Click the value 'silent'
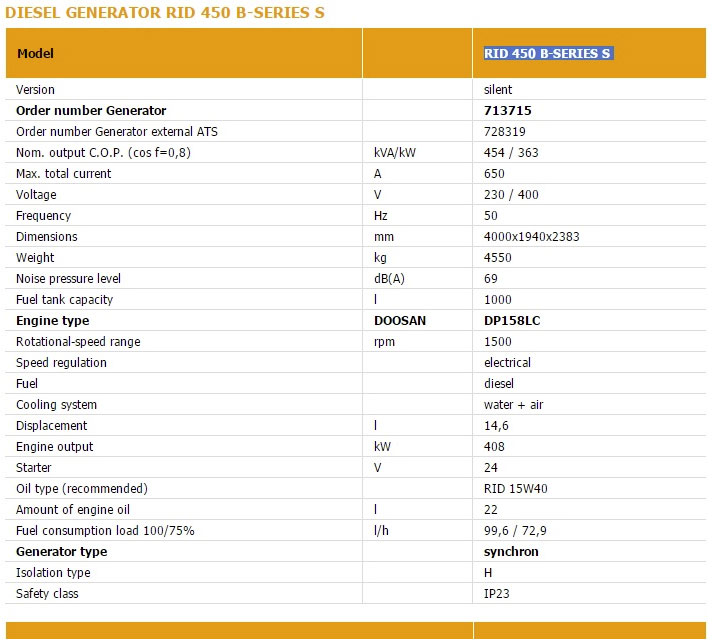The height and width of the screenshot is (641, 713). point(498,90)
